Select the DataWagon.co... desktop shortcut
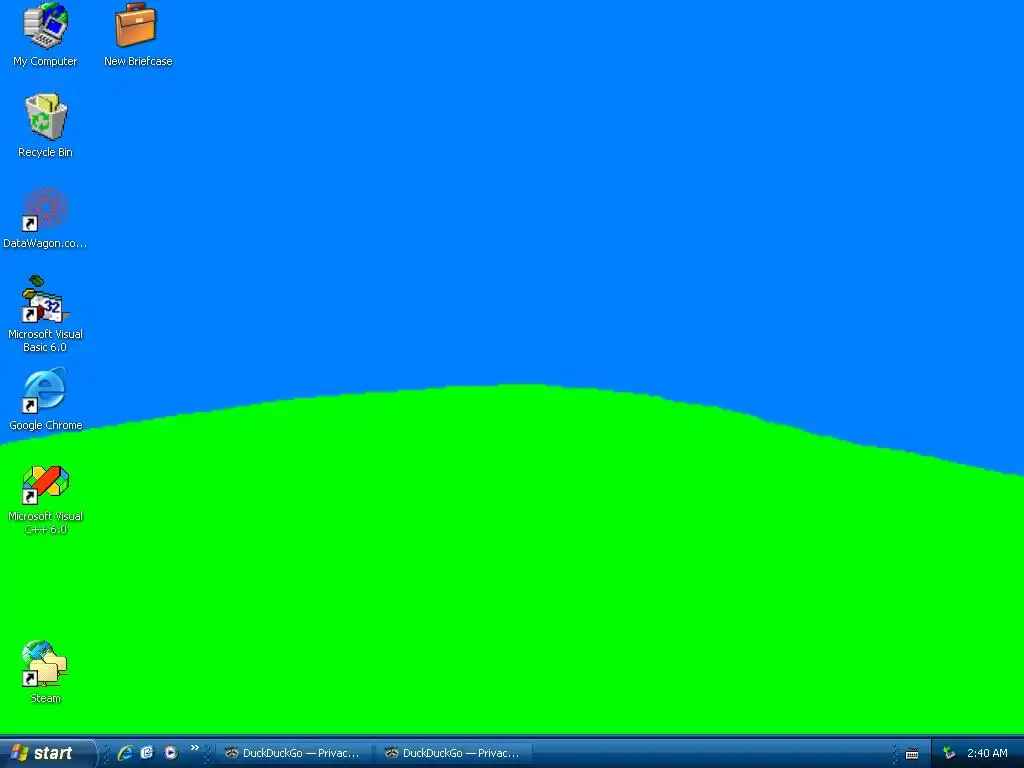This screenshot has width=1024, height=768. pyautogui.click(x=45, y=217)
